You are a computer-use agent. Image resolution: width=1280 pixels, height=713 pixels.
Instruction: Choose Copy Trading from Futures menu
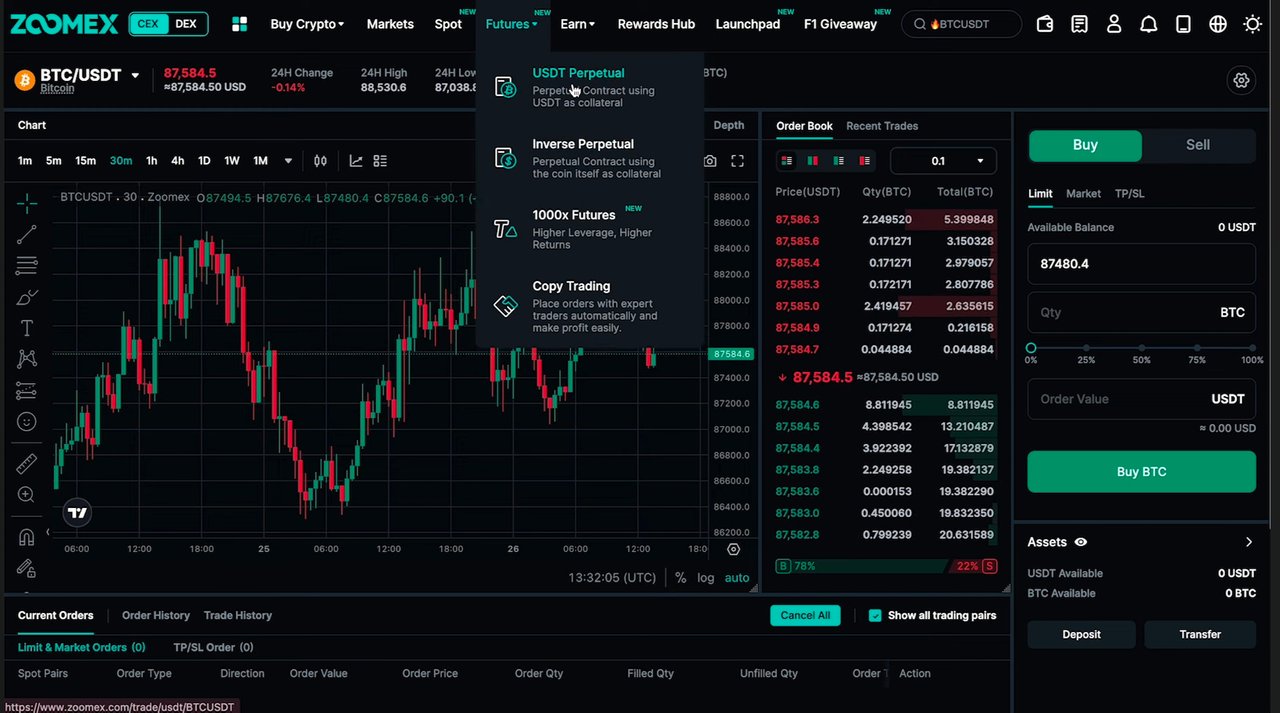point(592,306)
